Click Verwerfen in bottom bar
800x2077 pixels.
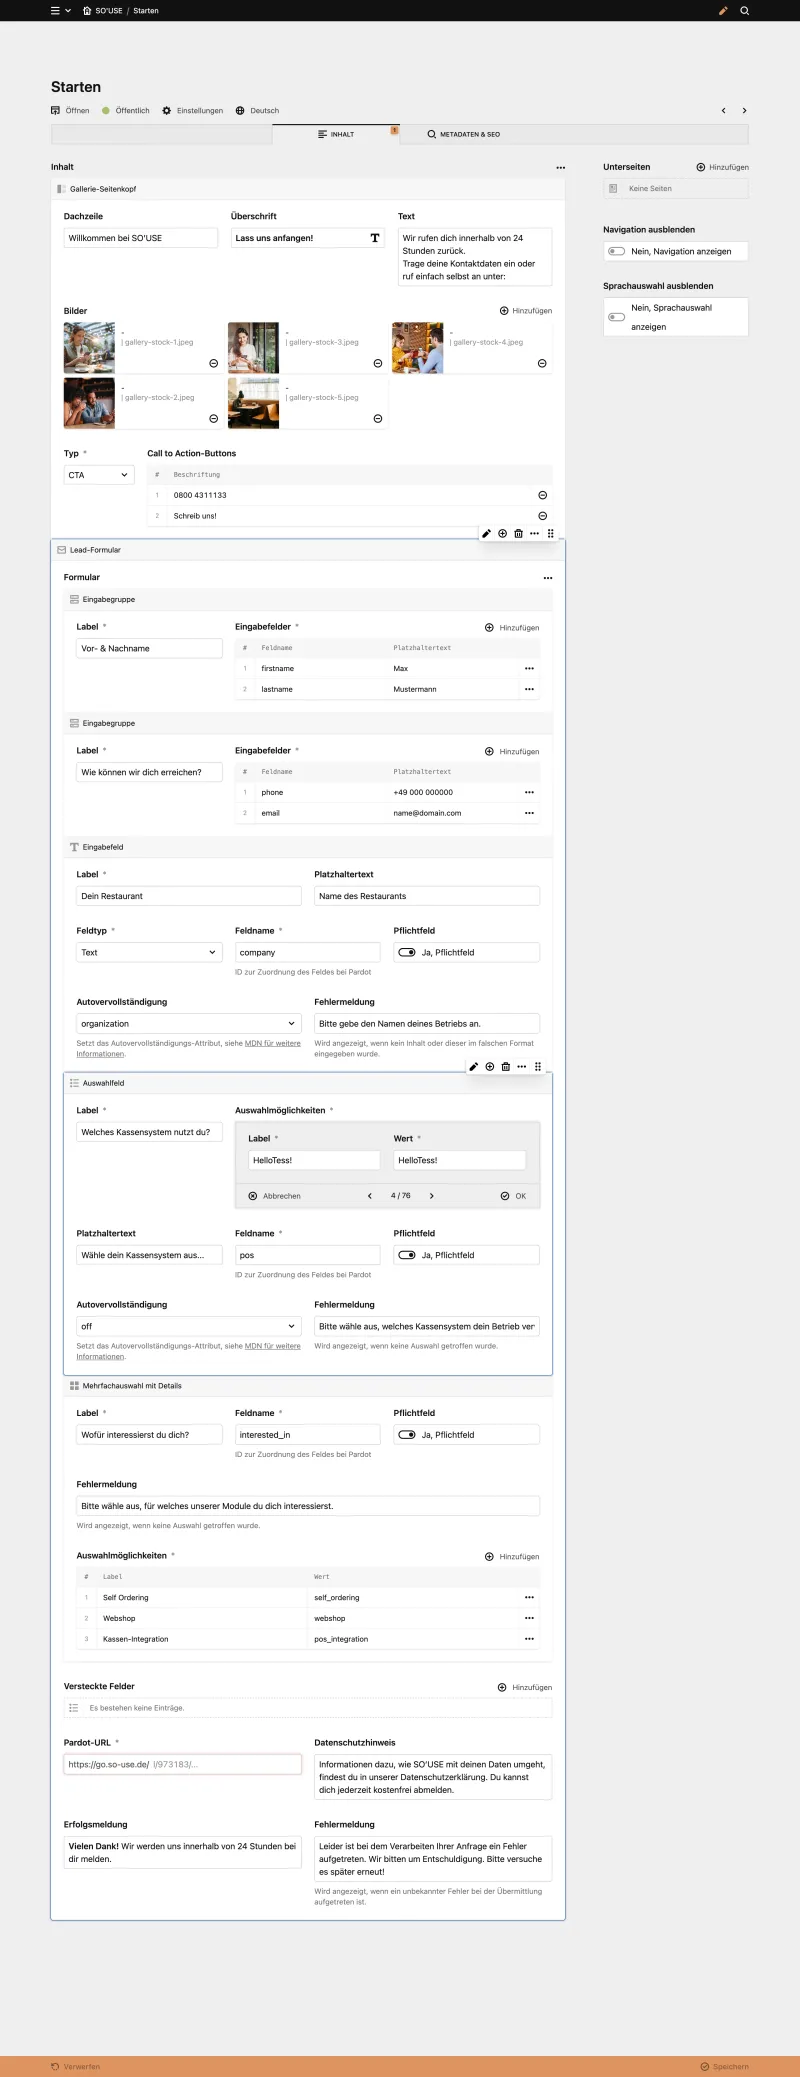75,2066
